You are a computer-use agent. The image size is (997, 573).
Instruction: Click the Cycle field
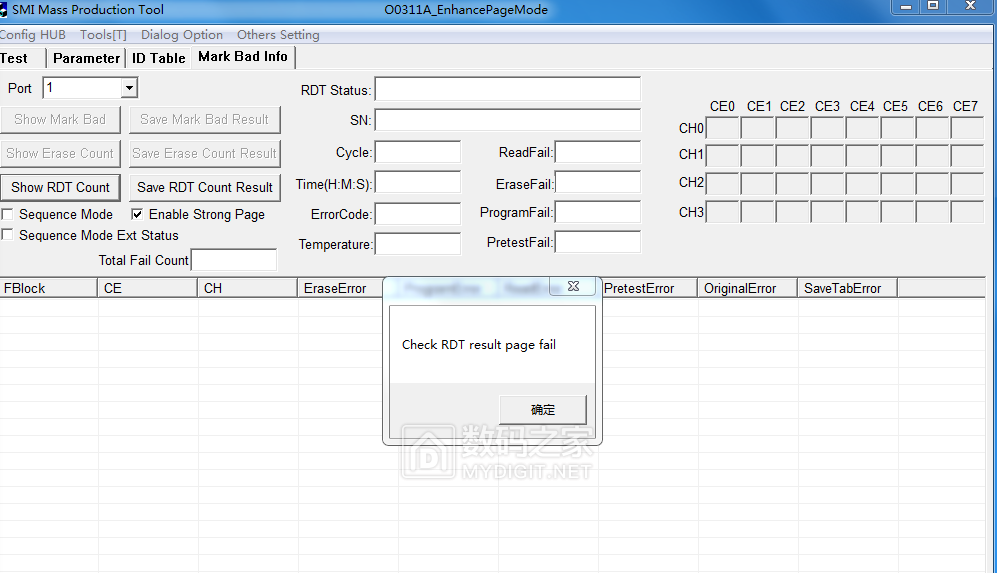tap(418, 153)
